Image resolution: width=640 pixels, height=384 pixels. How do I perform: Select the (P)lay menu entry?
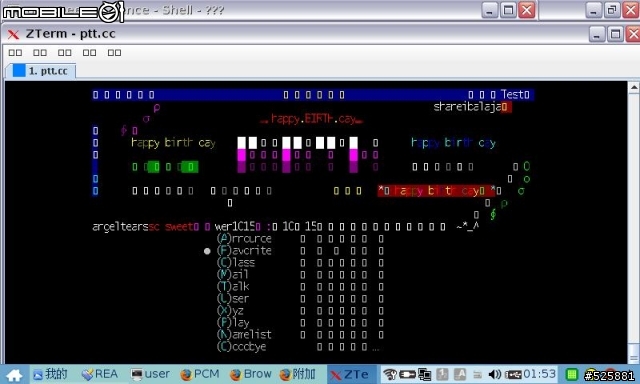233,322
